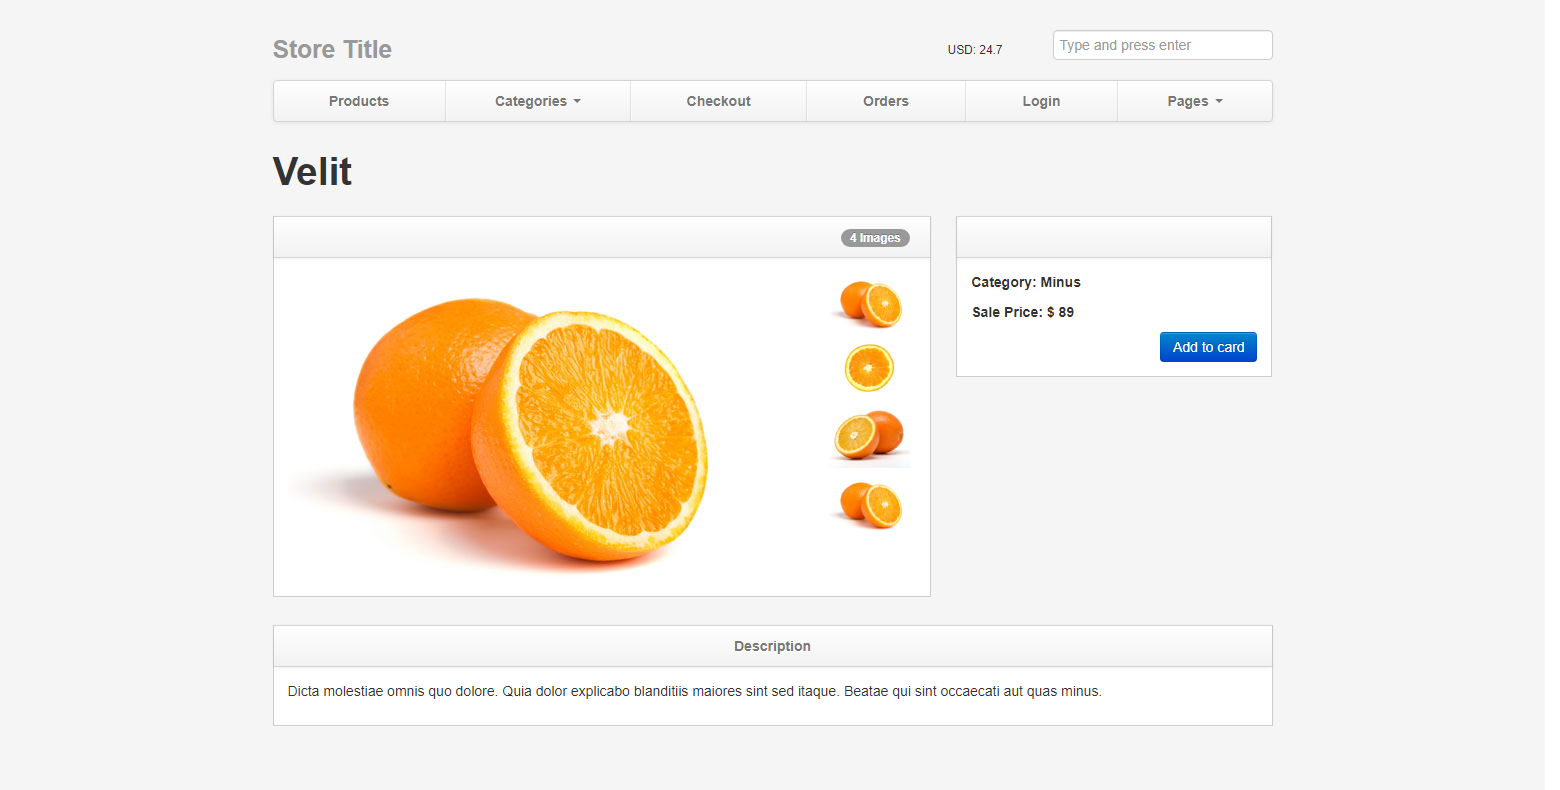Select the fourth orange thumbnail
1560x790 pixels.
click(870, 504)
